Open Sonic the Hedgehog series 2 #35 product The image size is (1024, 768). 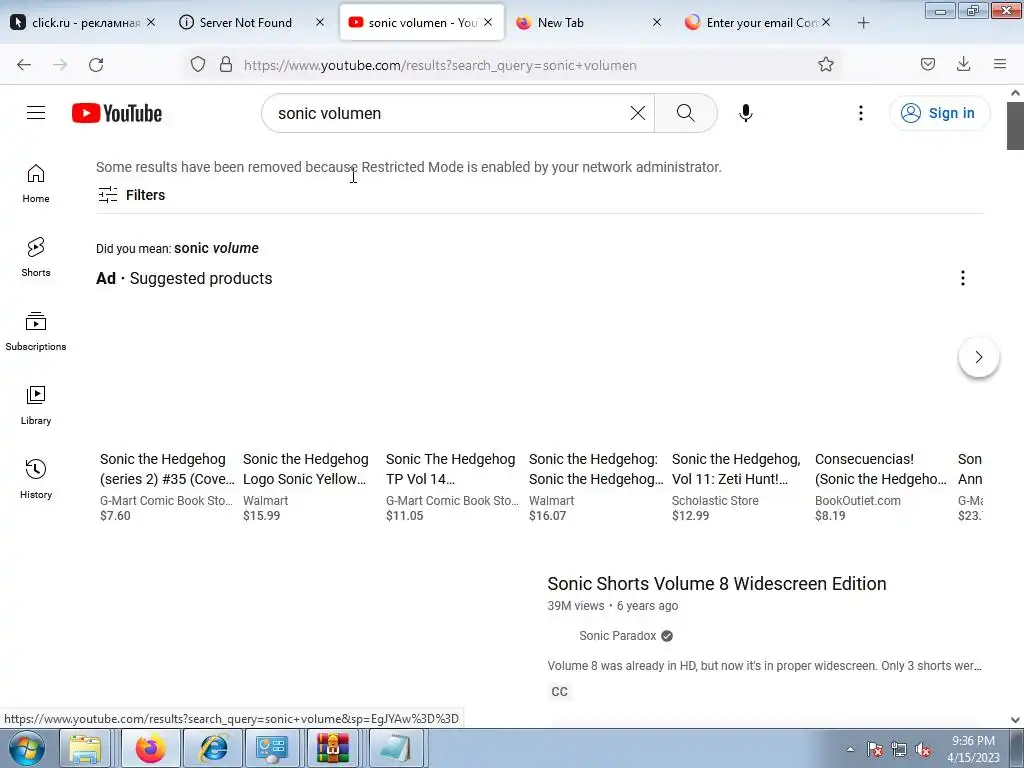pos(167,469)
